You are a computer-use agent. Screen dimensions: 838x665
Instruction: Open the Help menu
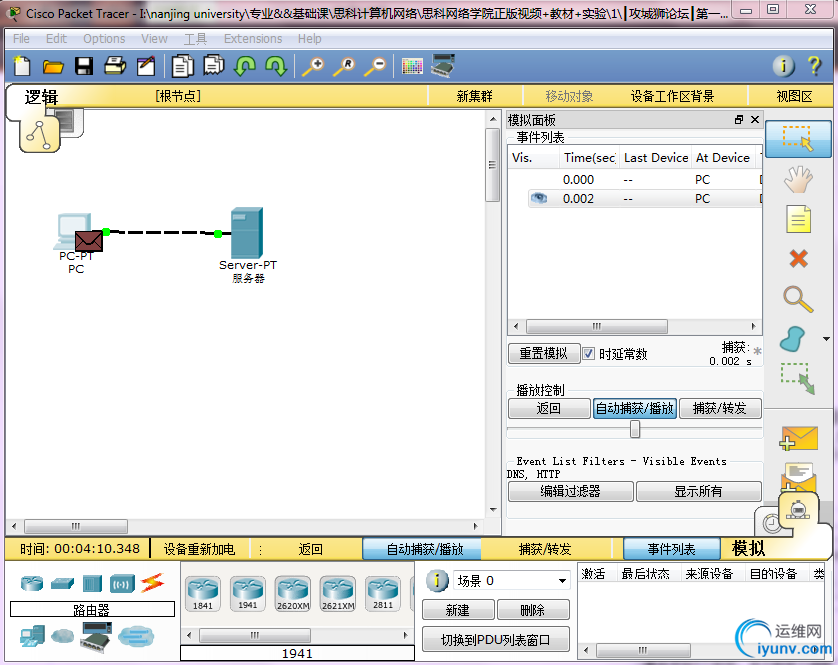tap(309, 38)
